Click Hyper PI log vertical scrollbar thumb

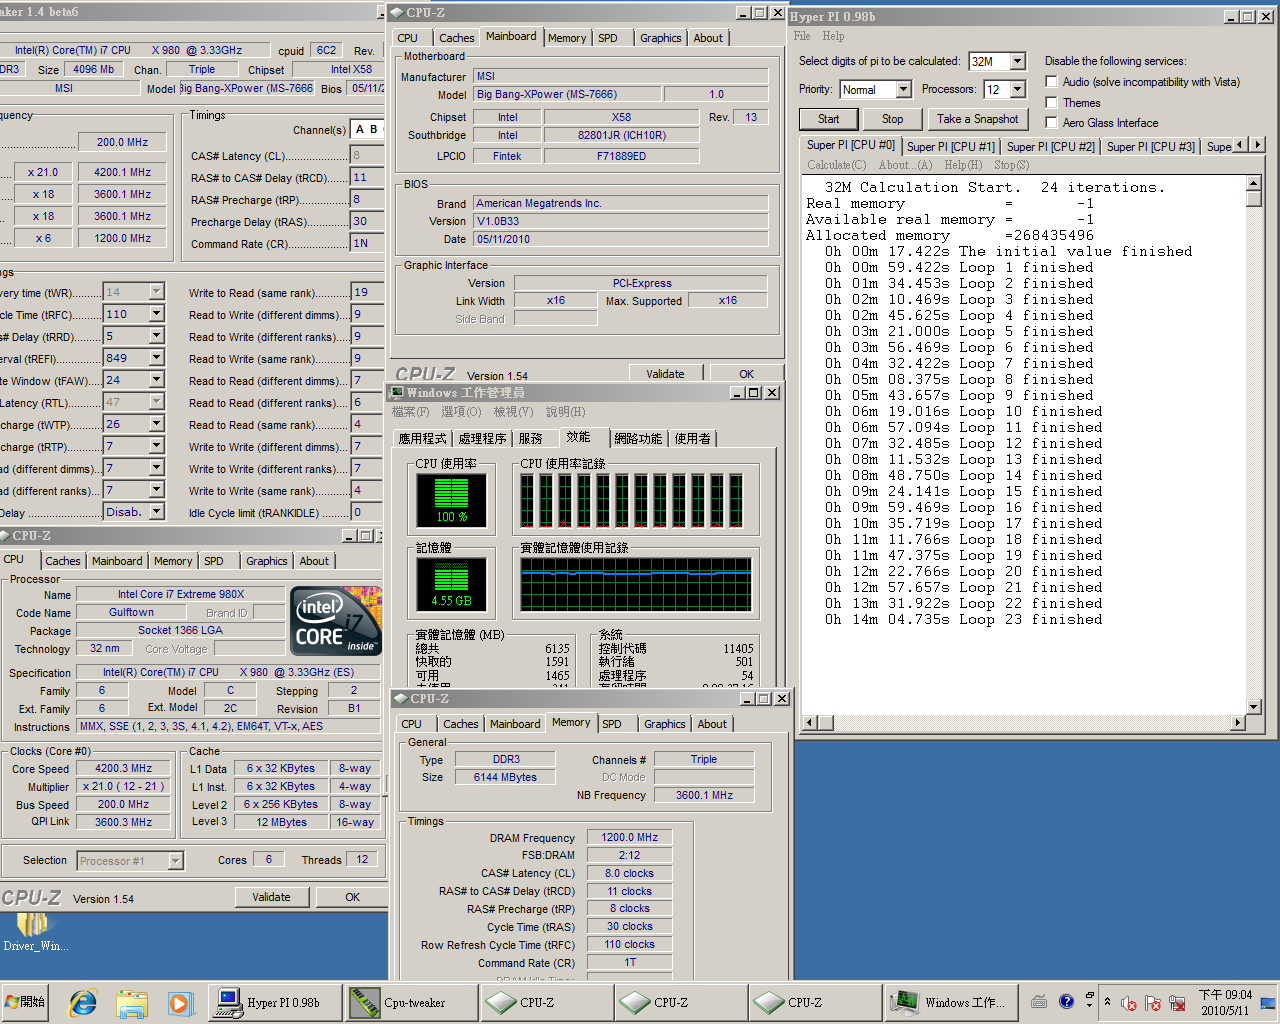[x=1254, y=198]
